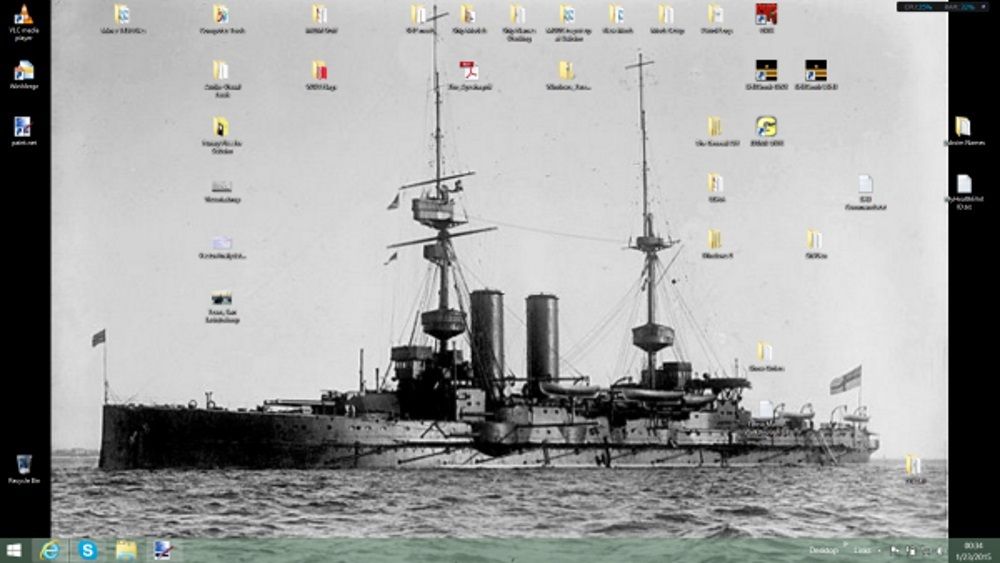This screenshot has height=563, width=1000.
Task: Click the Windows Start button
Action: pyautogui.click(x=13, y=550)
